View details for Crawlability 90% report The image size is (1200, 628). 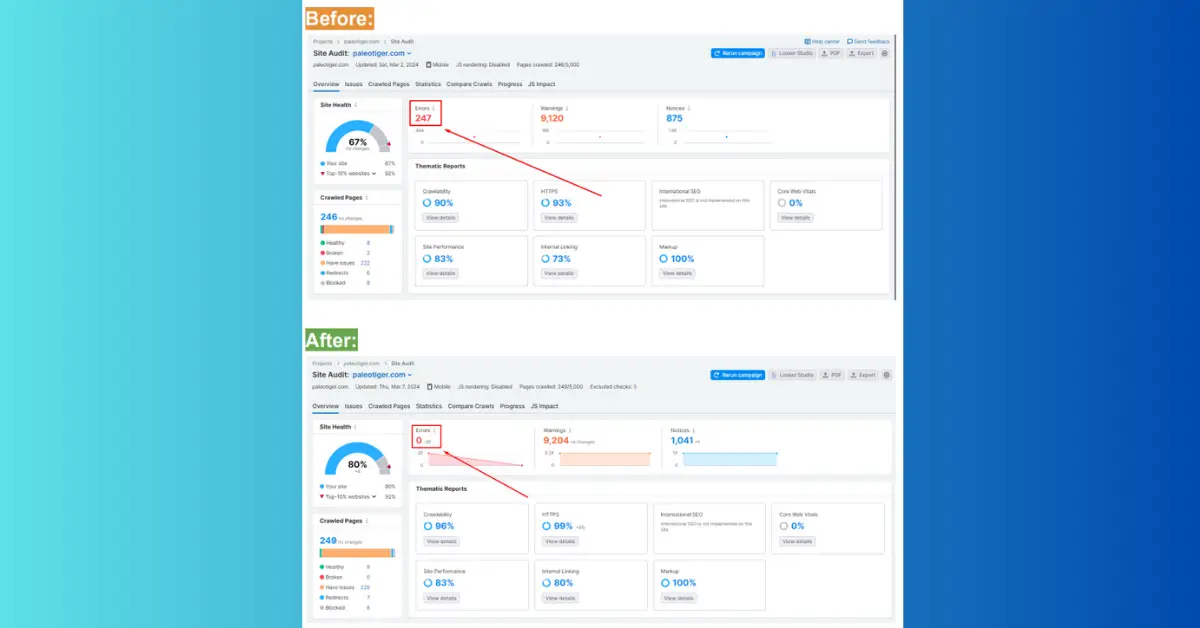(440, 217)
